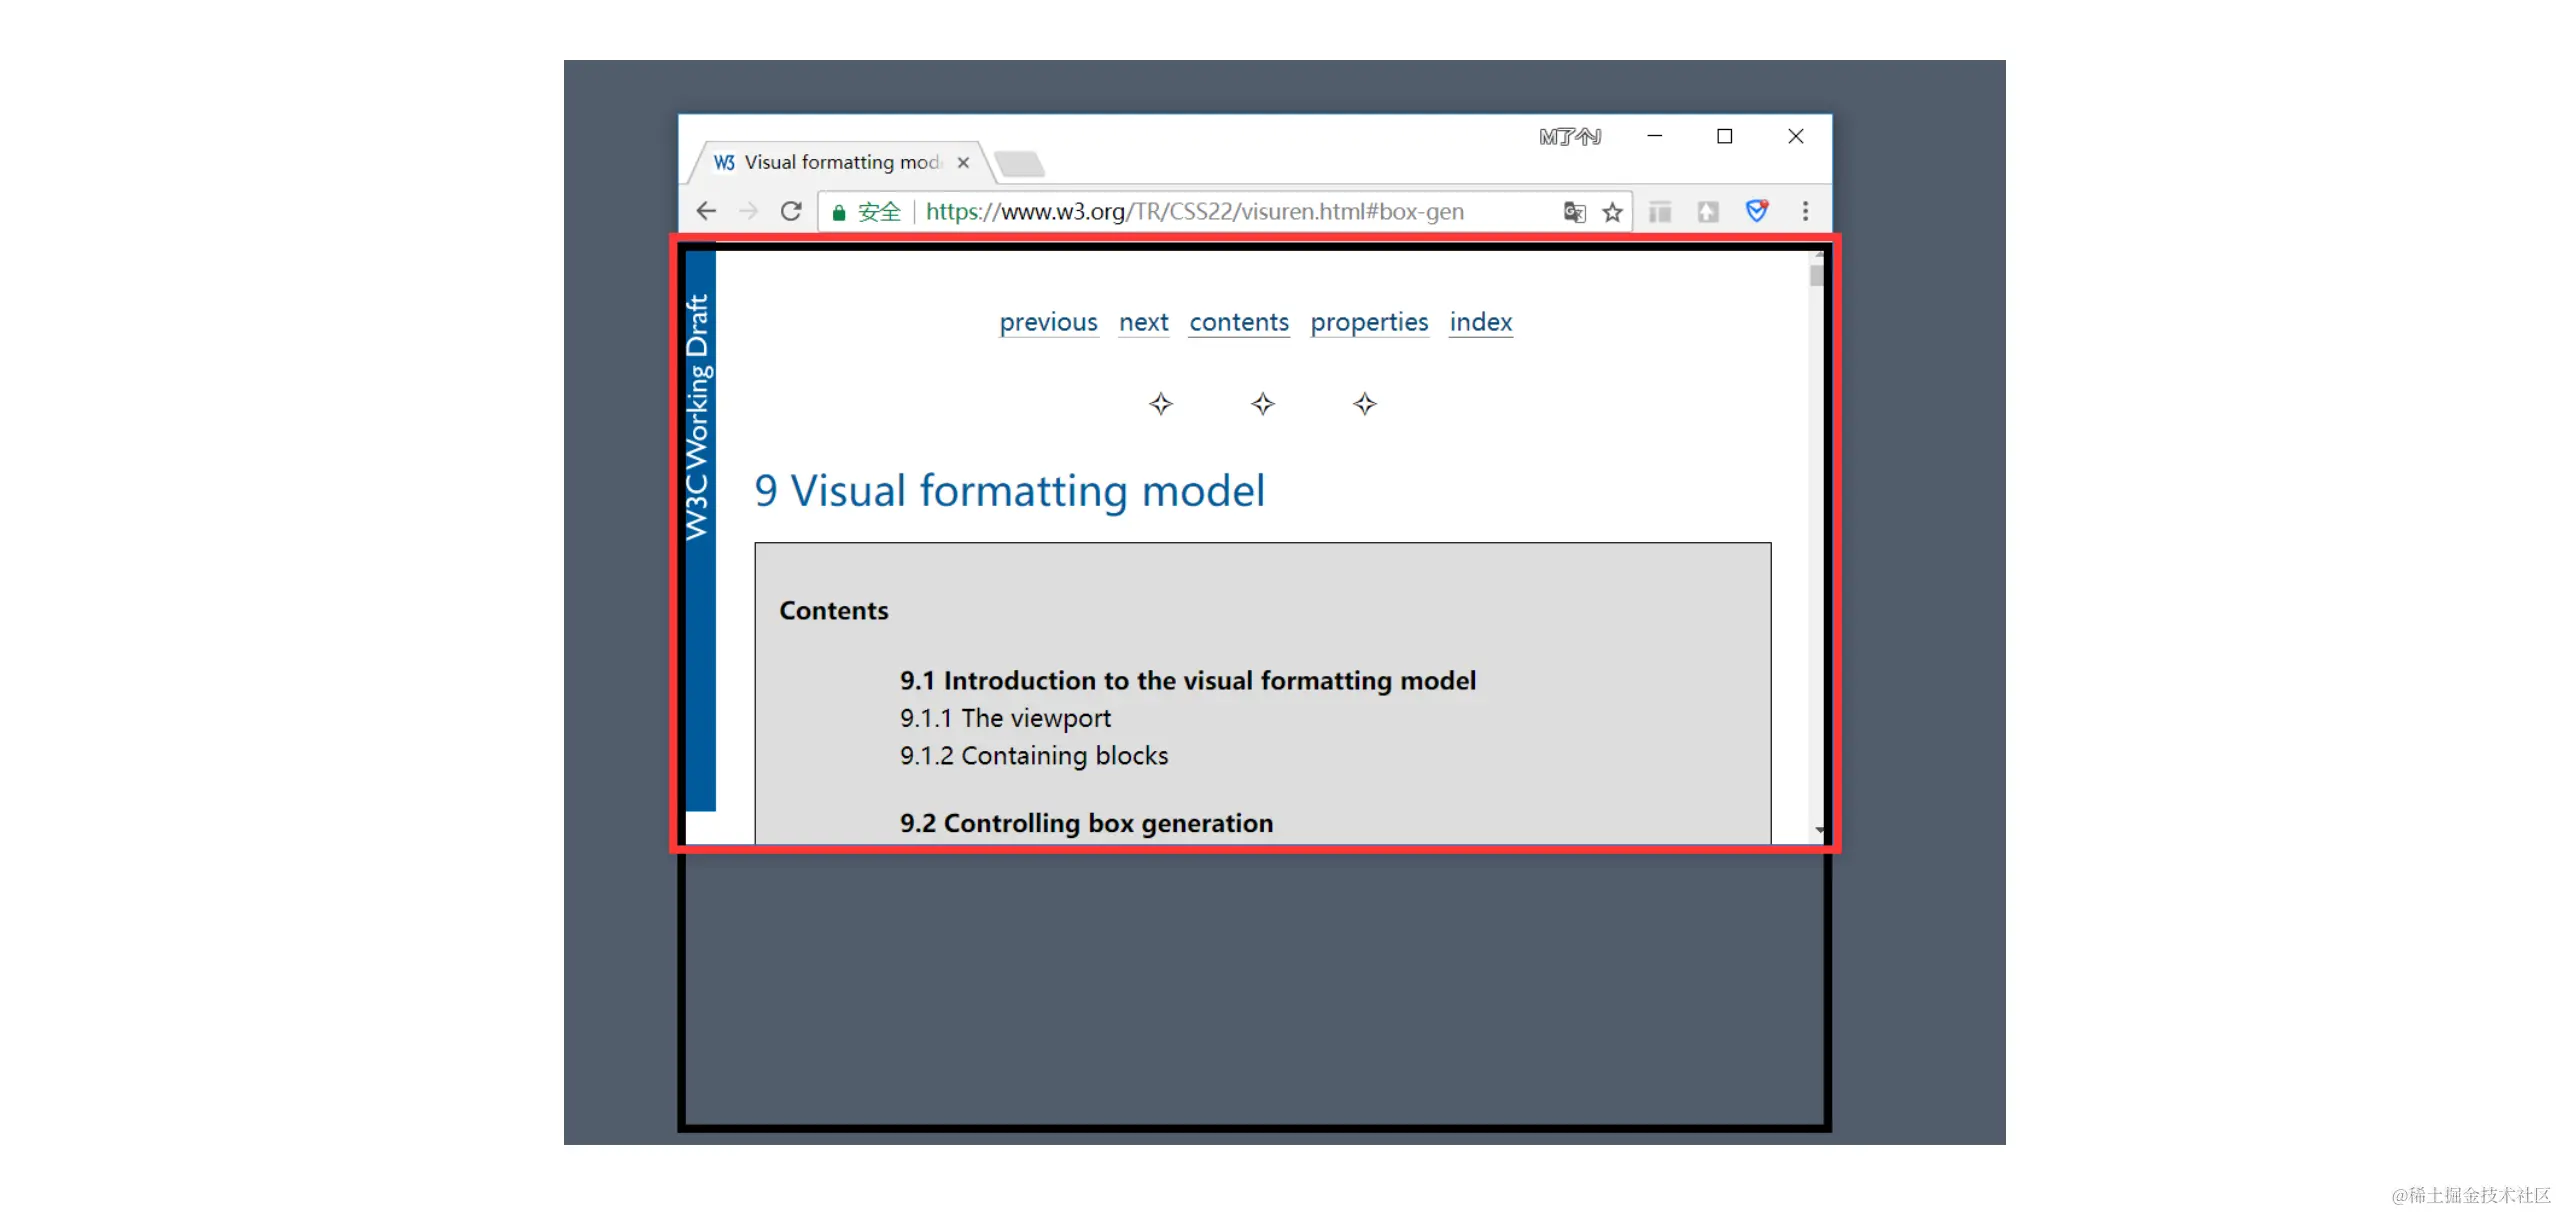Open the 'index' link
2558x1212 pixels.
(1480, 322)
